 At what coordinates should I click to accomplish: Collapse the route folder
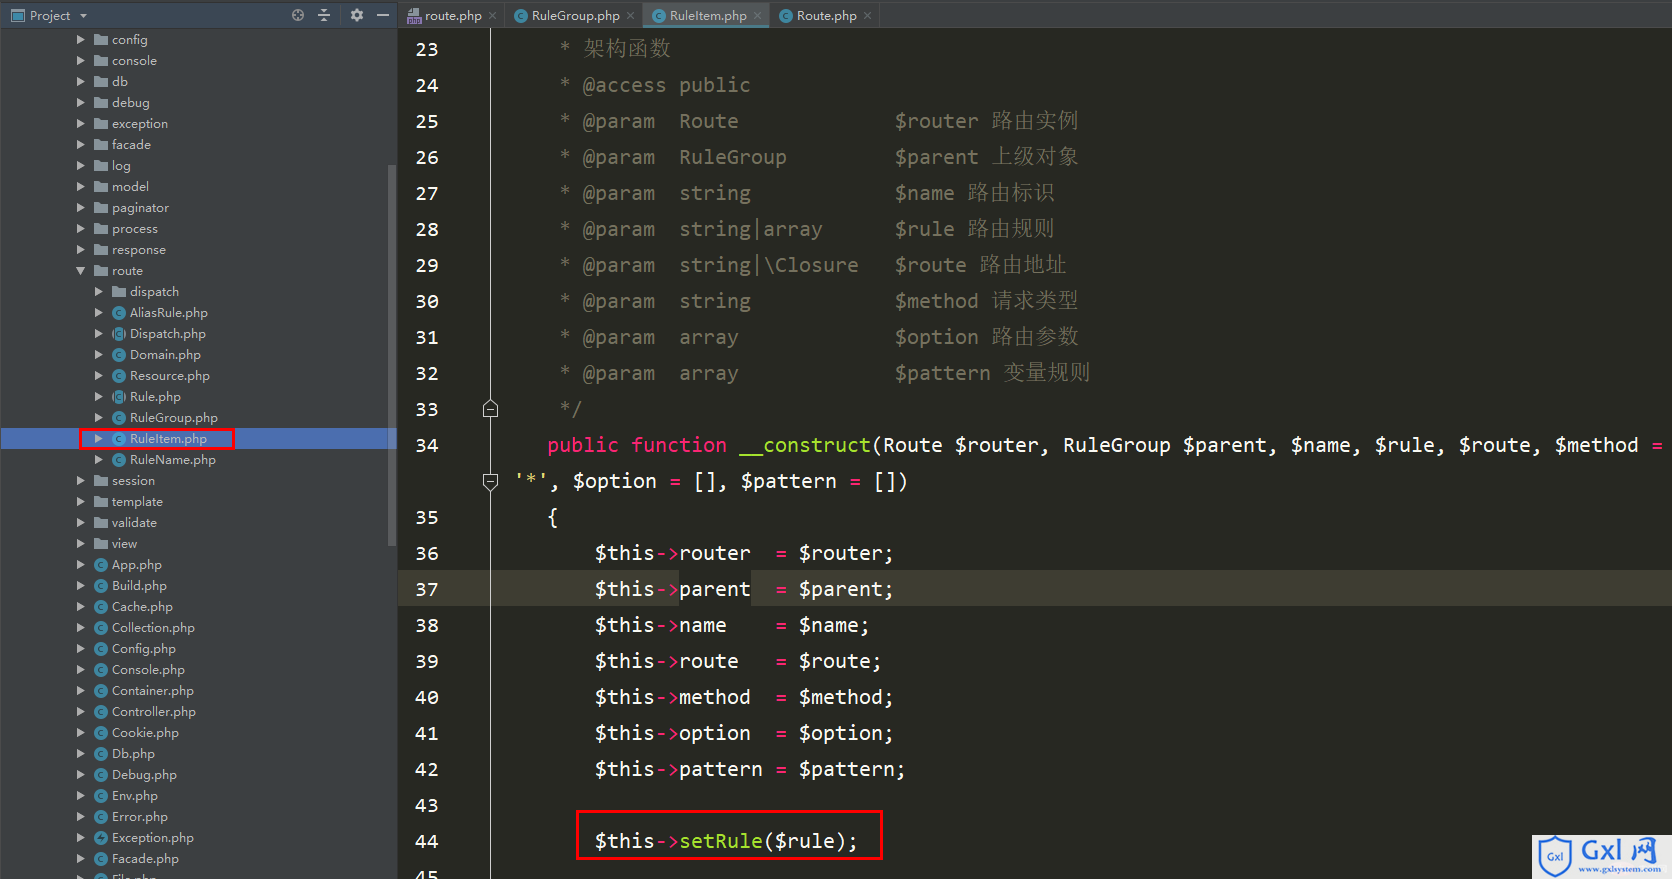tap(81, 271)
